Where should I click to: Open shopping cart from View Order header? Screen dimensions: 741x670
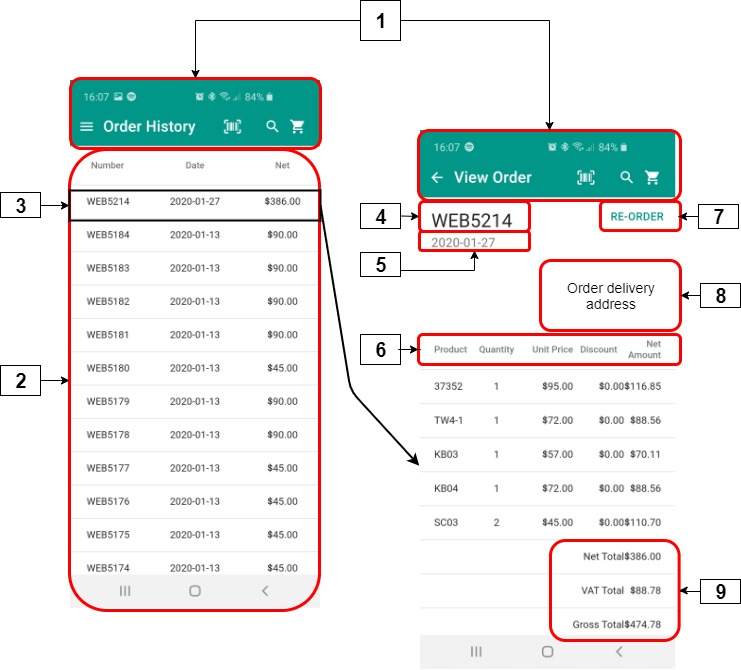tap(653, 177)
